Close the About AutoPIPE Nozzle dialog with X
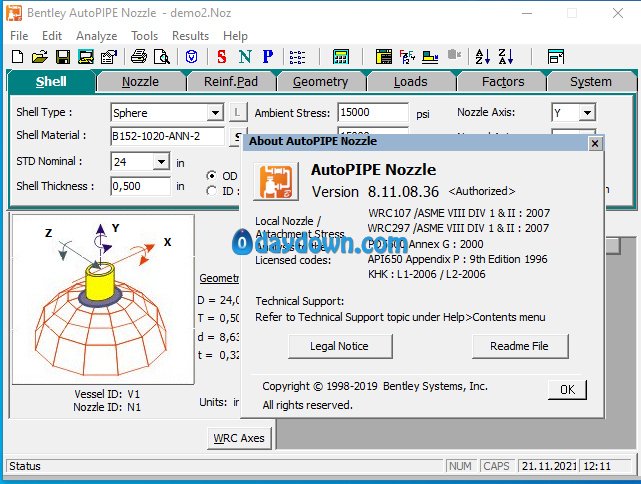This screenshot has width=641, height=484. click(595, 143)
